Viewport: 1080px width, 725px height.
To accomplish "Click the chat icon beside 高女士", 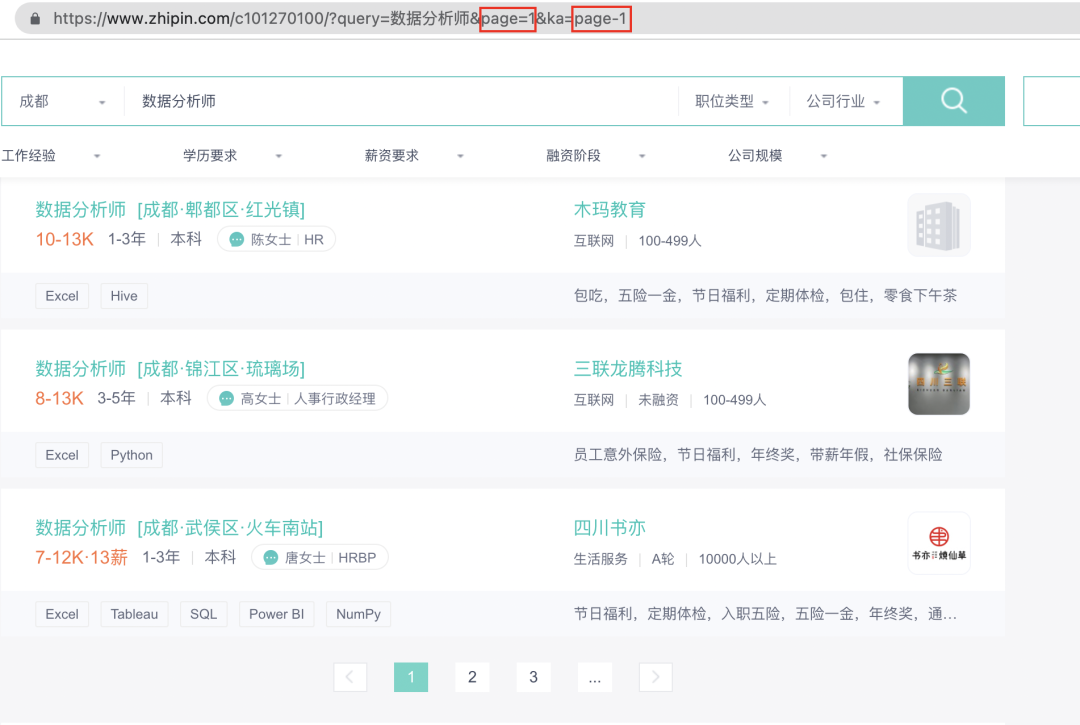I will click(227, 398).
